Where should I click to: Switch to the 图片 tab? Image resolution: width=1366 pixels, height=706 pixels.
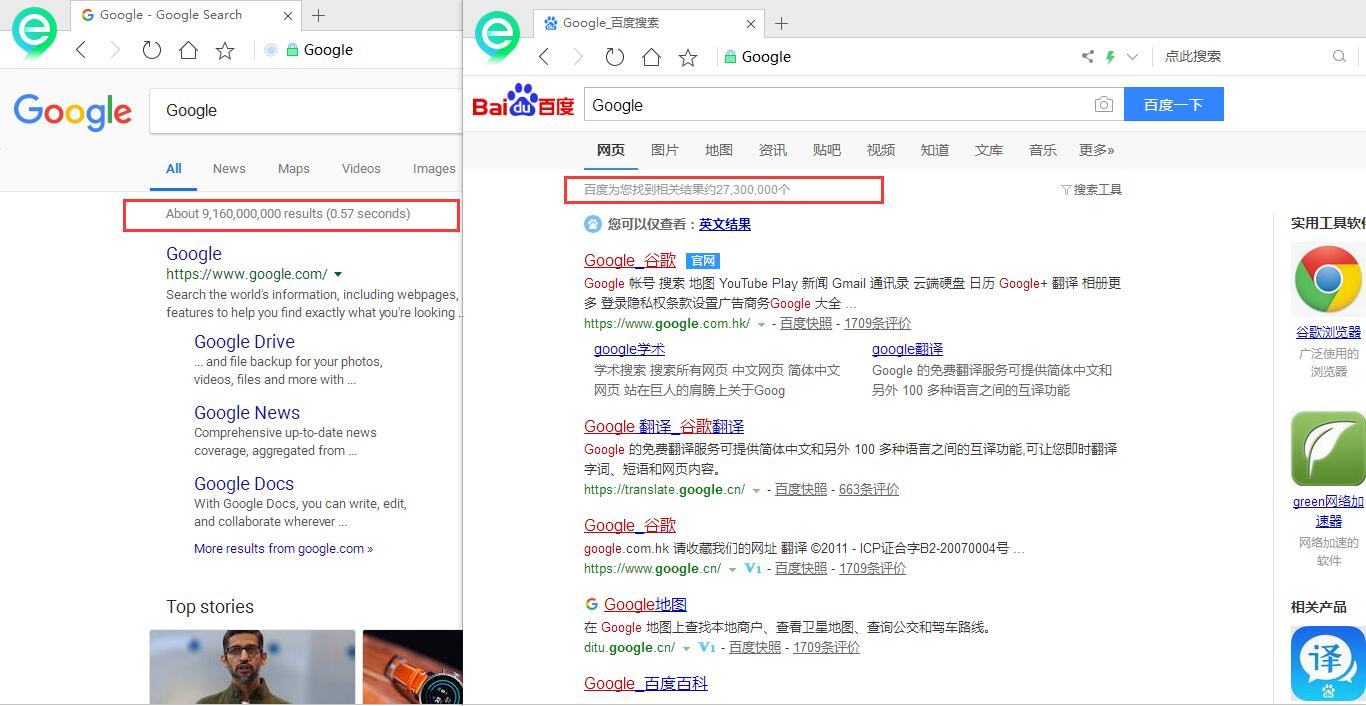[665, 150]
